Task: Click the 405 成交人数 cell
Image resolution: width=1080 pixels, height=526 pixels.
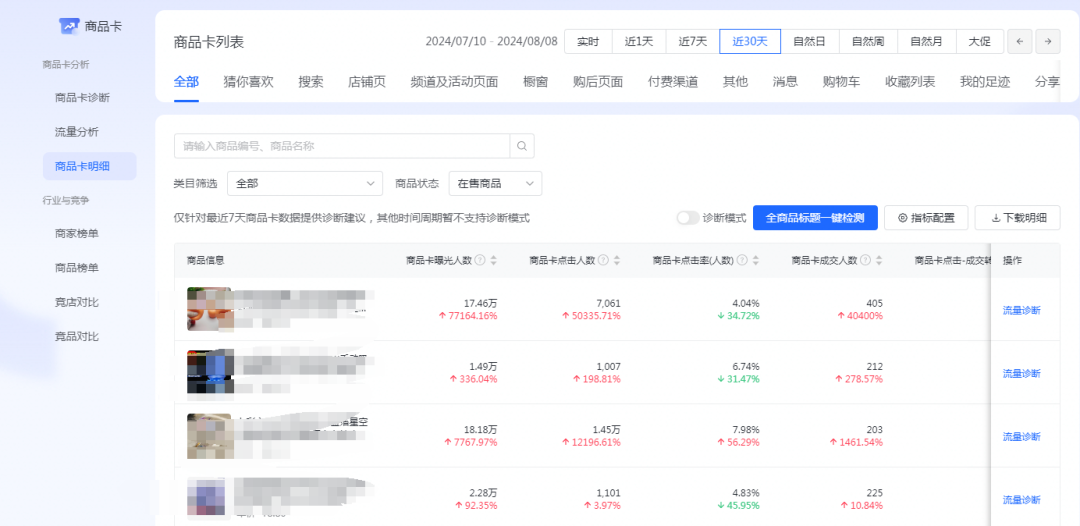Action: [x=875, y=303]
